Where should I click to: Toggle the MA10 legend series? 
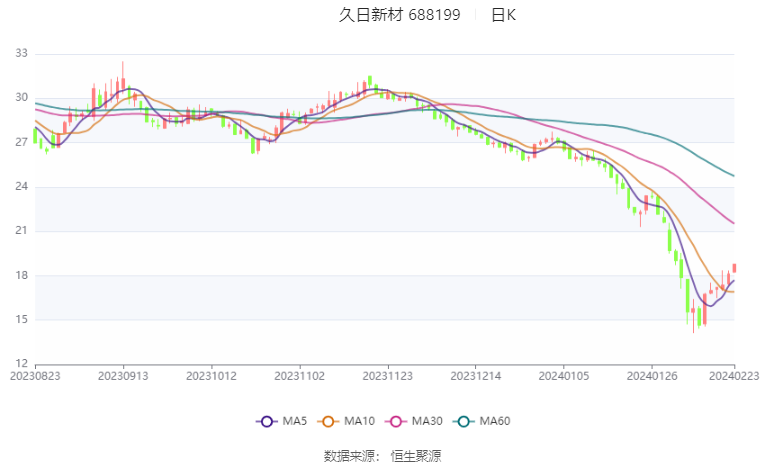coord(346,421)
